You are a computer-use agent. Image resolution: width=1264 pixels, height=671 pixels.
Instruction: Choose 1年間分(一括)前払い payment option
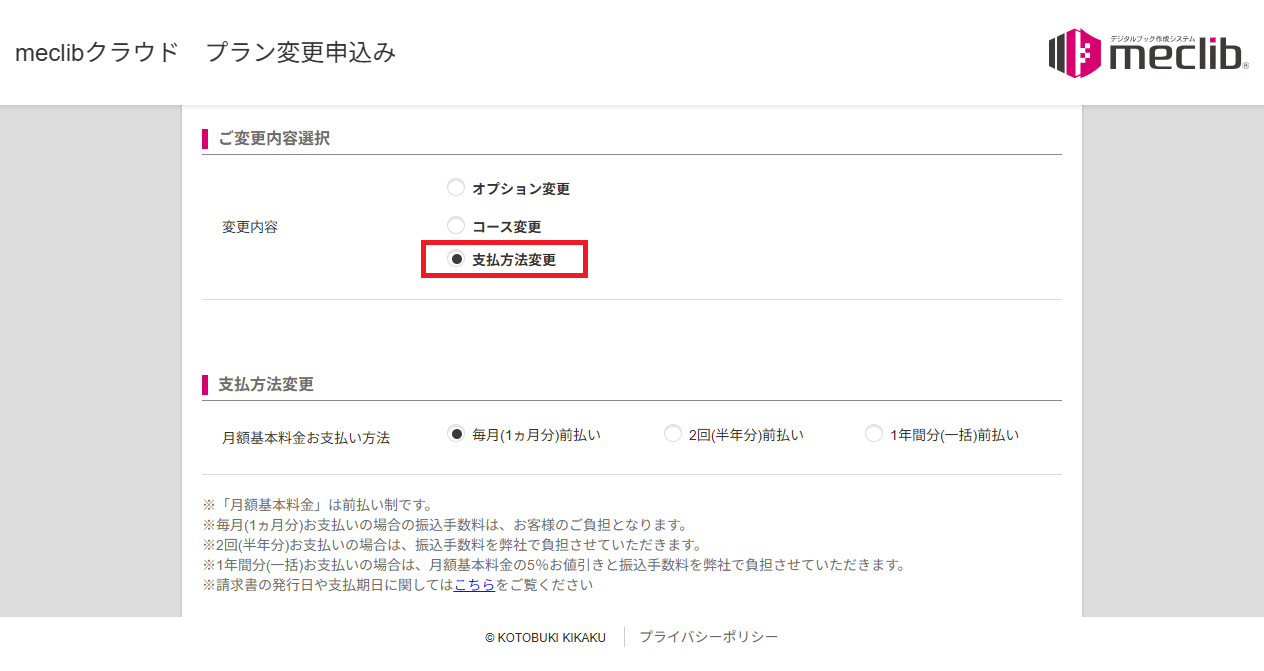coord(873,433)
